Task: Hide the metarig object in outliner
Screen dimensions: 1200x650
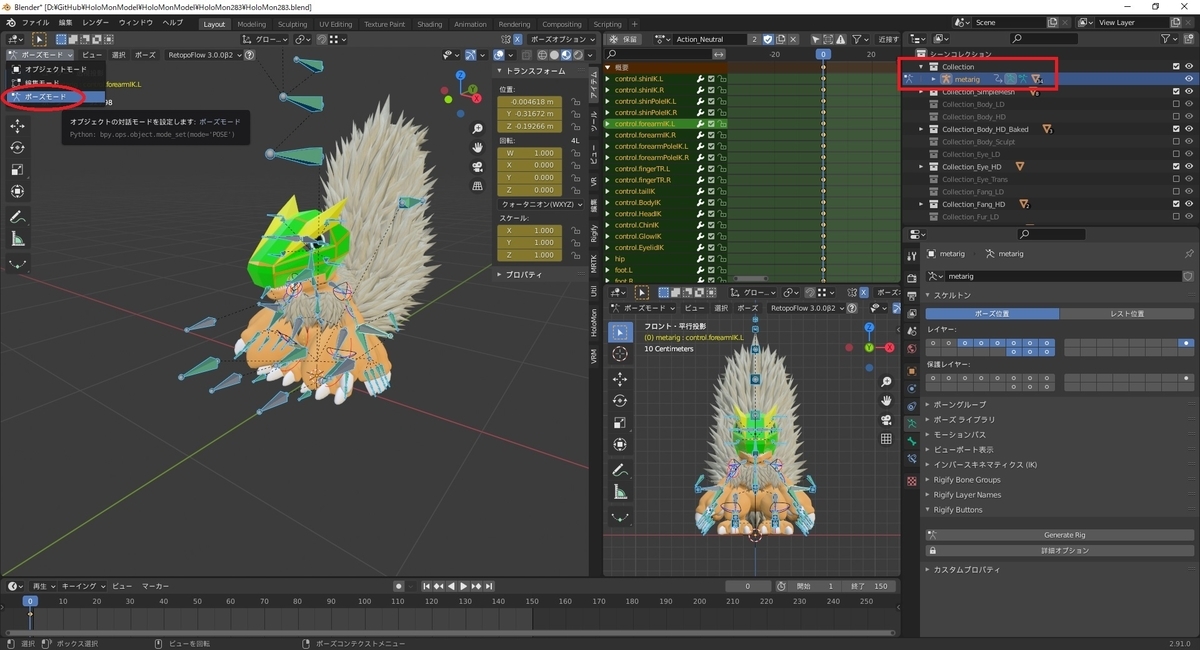Action: coord(1189,79)
